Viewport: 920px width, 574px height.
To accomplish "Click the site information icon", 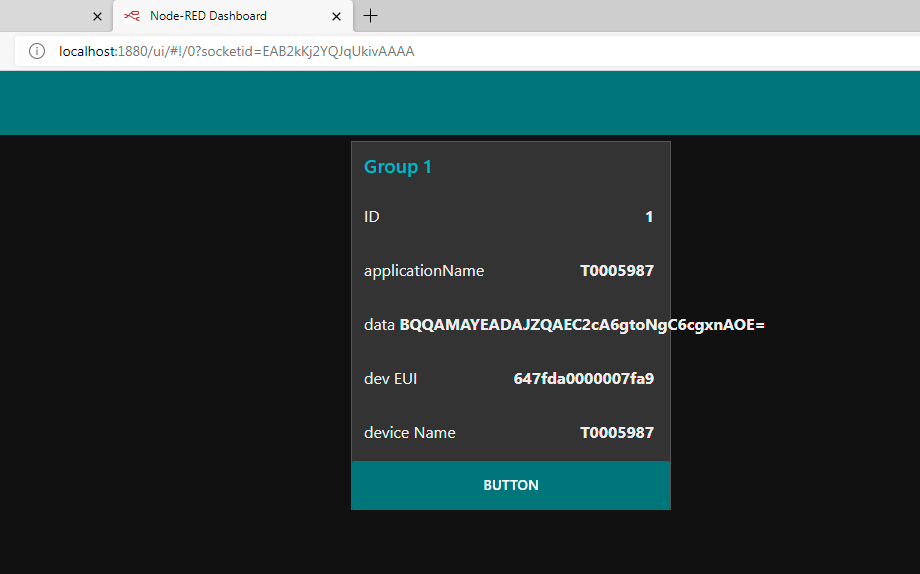I will pos(37,51).
